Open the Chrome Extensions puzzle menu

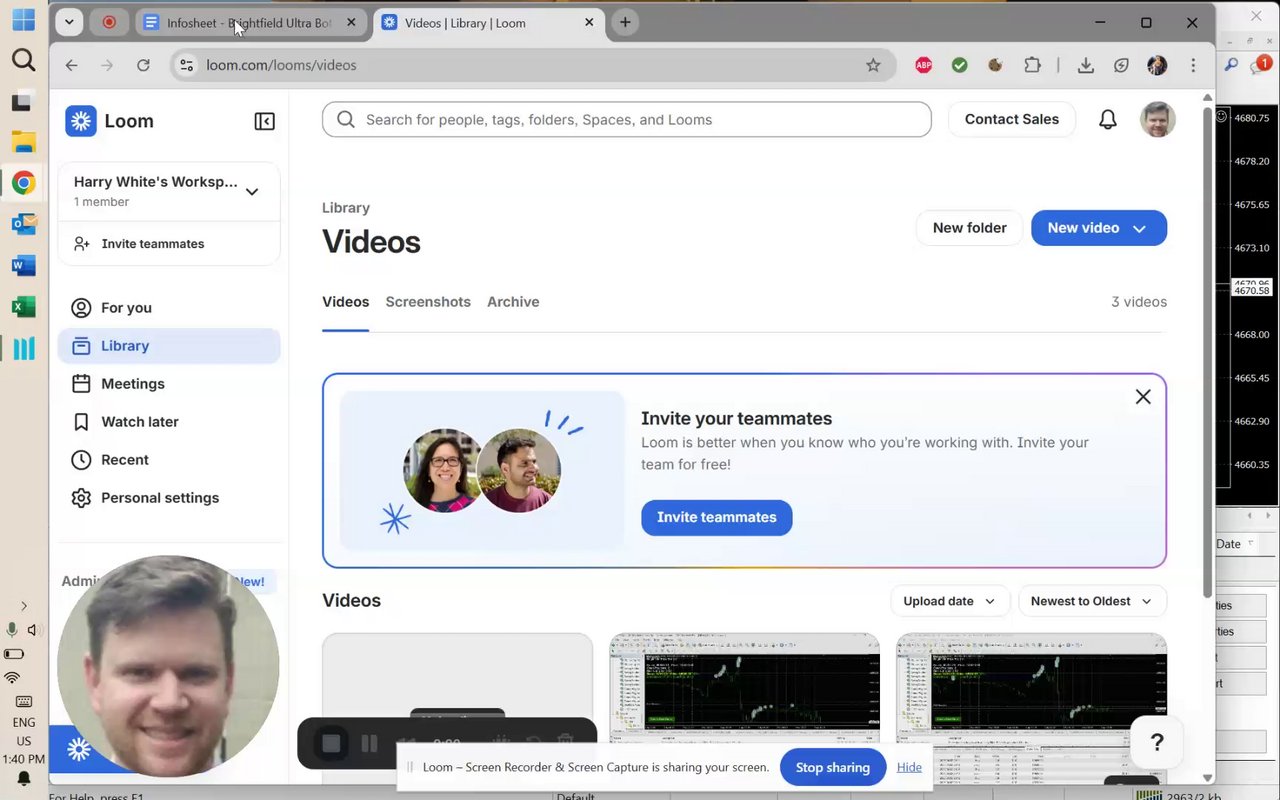(x=1032, y=65)
